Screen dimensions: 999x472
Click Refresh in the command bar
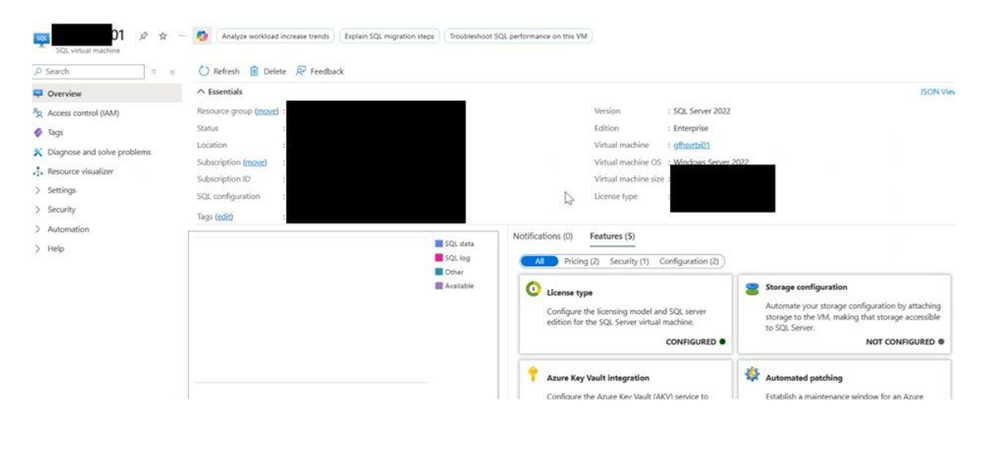point(219,71)
